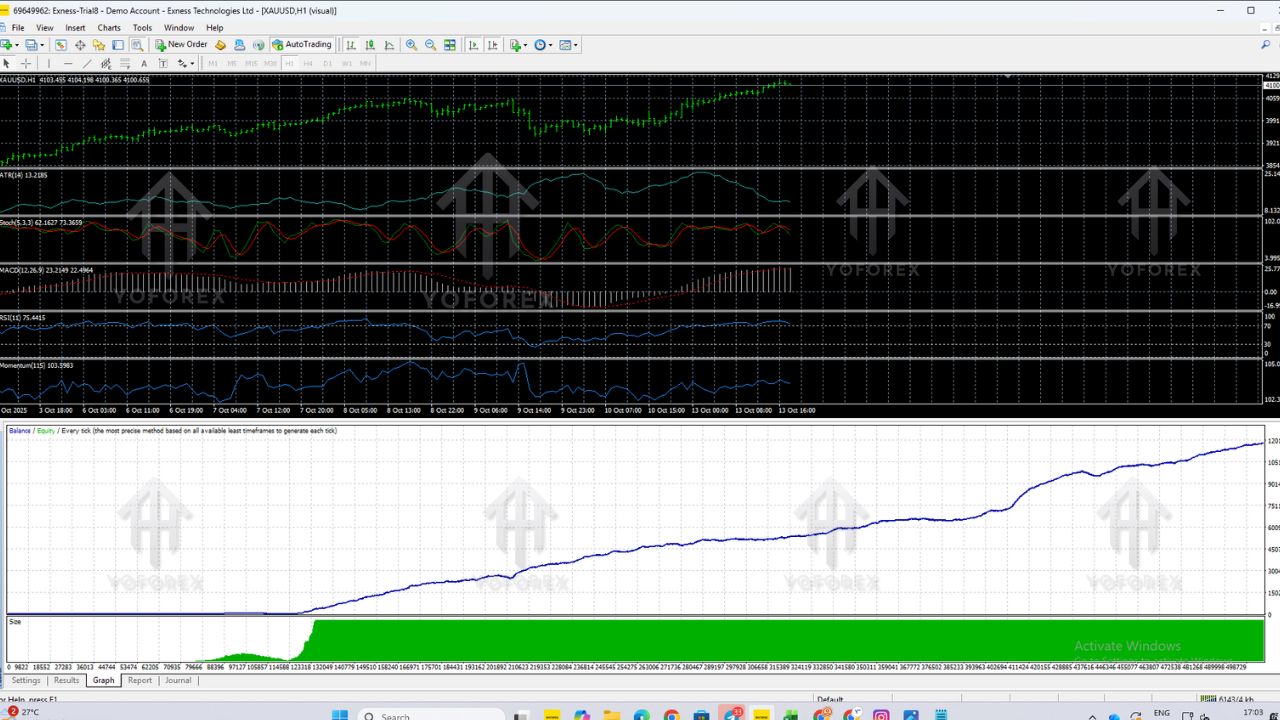This screenshot has height=720, width=1280.
Task: Pick the Text annotation tool
Action: (144, 63)
